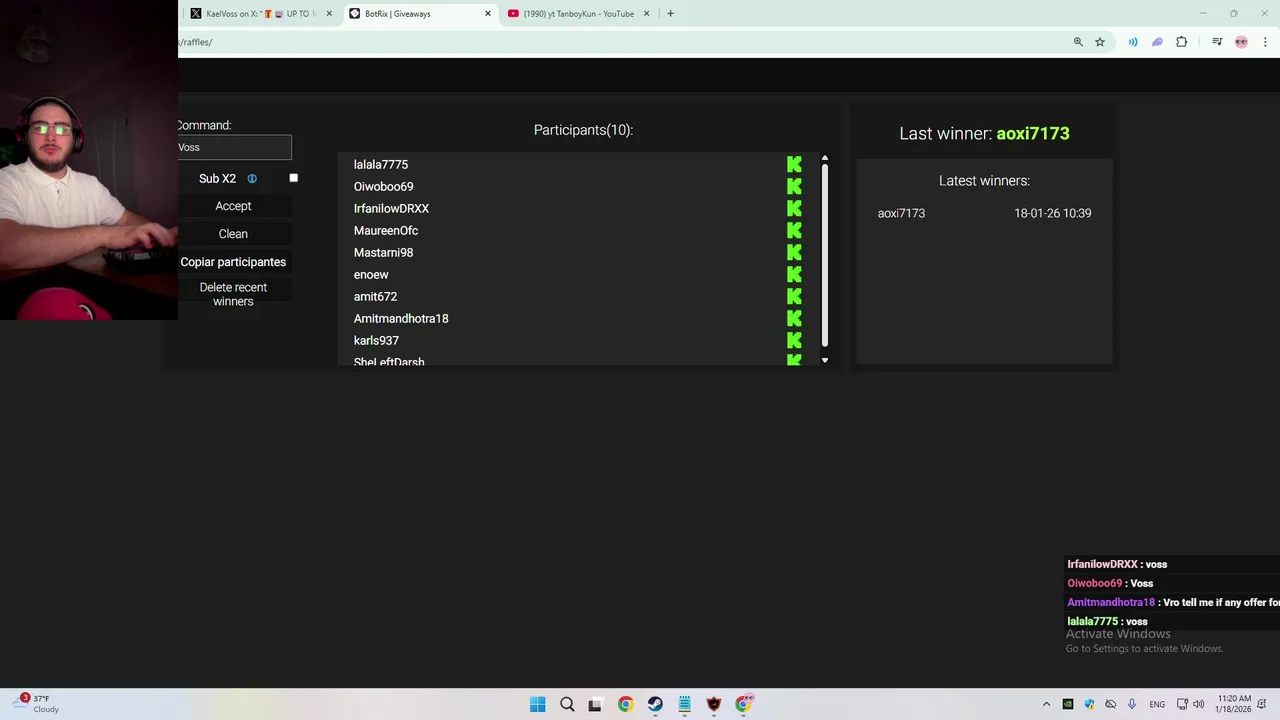
Task: Select participant amit672
Action: click(375, 296)
